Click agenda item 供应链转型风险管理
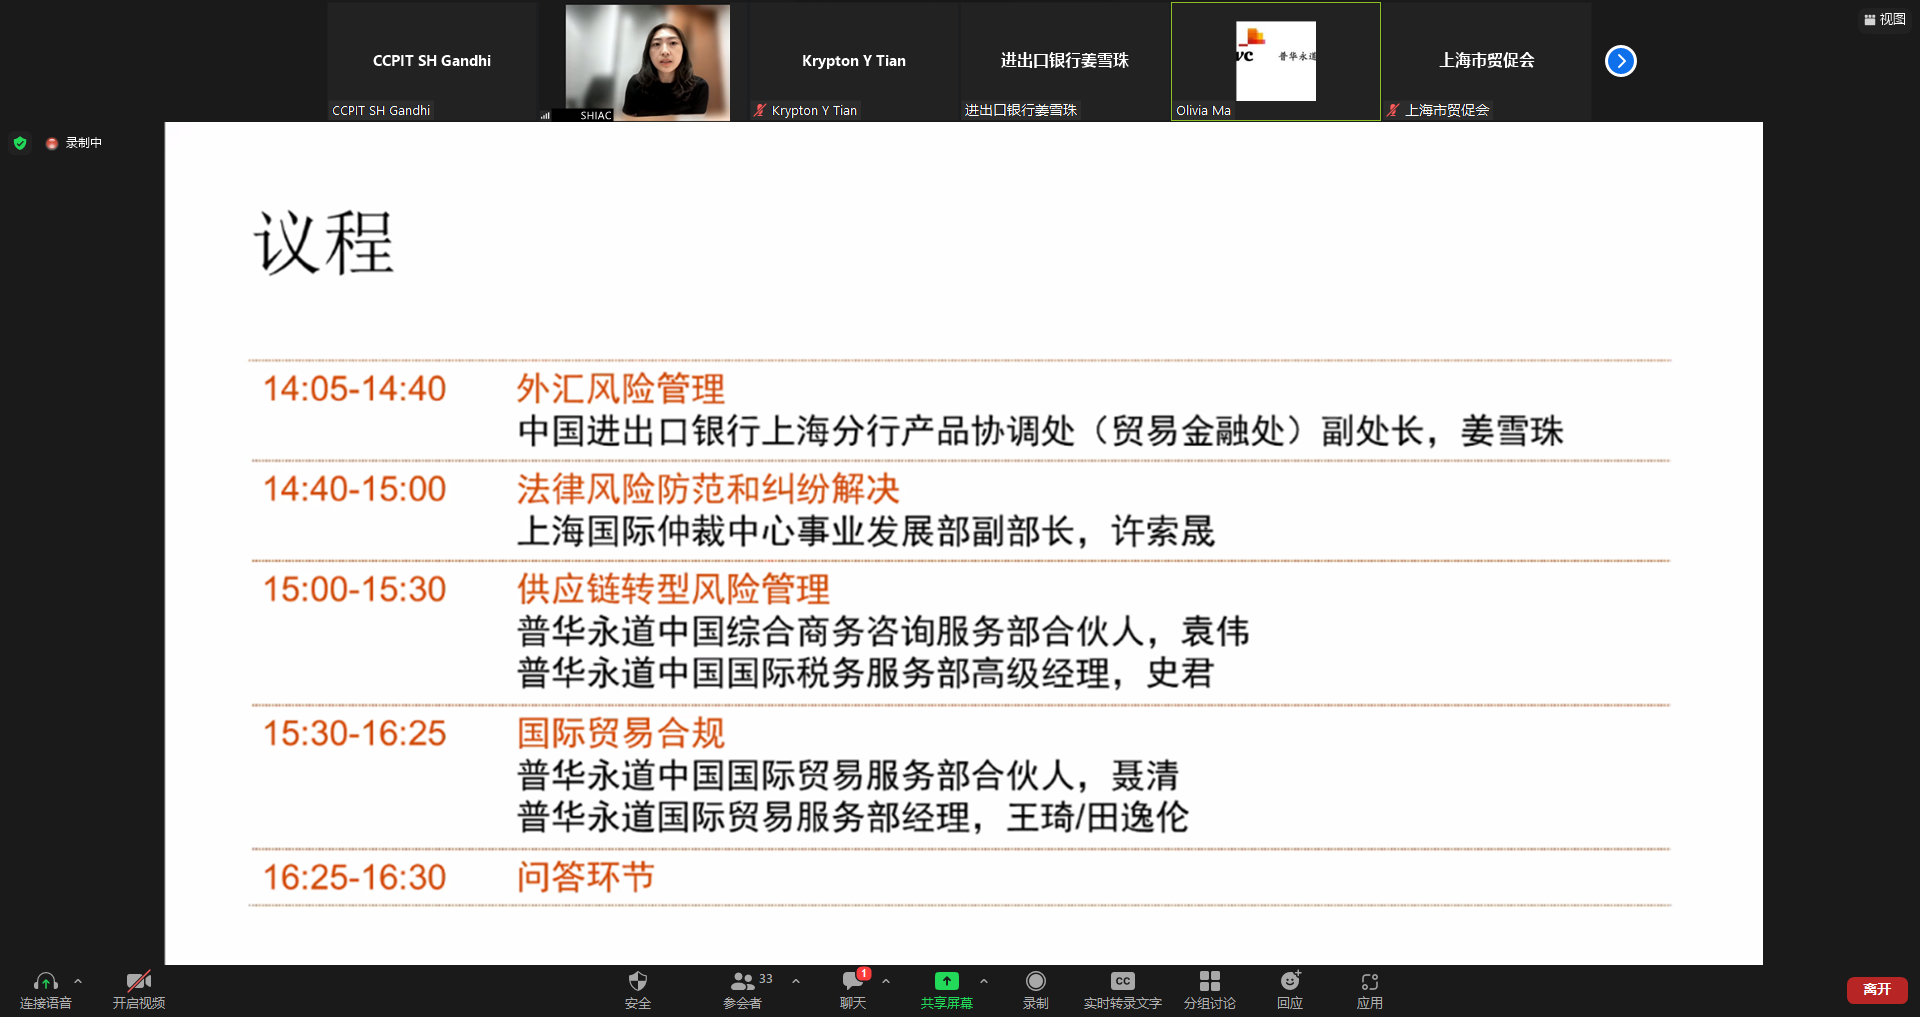Image resolution: width=1920 pixels, height=1017 pixels. [x=673, y=589]
